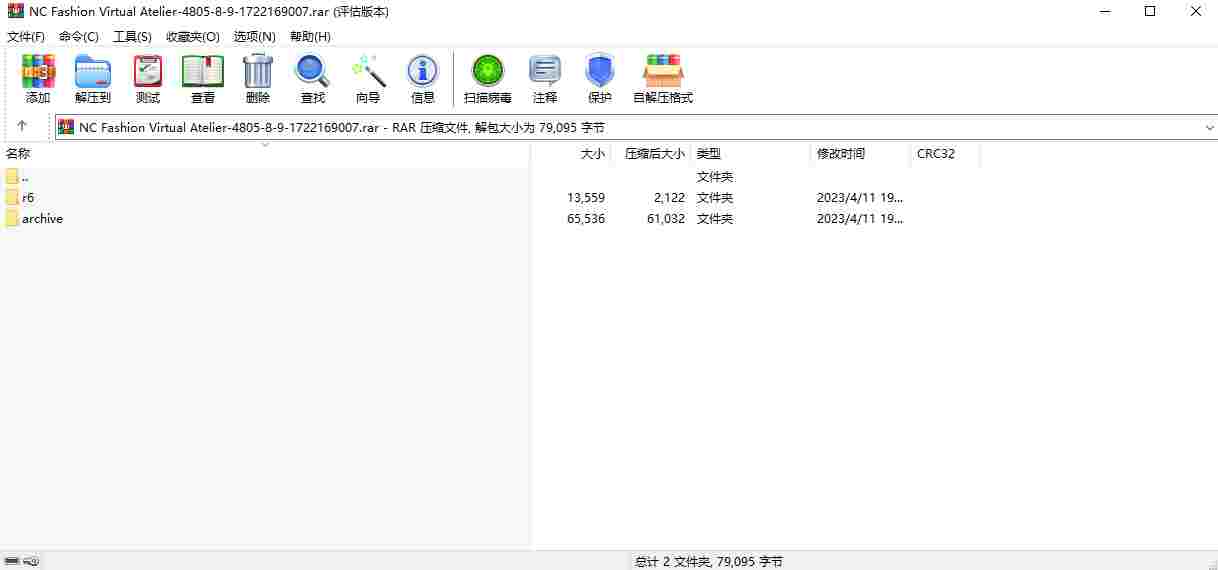Image resolution: width=1218 pixels, height=570 pixels.
Task: Go up one level arrow button
Action: (22, 127)
